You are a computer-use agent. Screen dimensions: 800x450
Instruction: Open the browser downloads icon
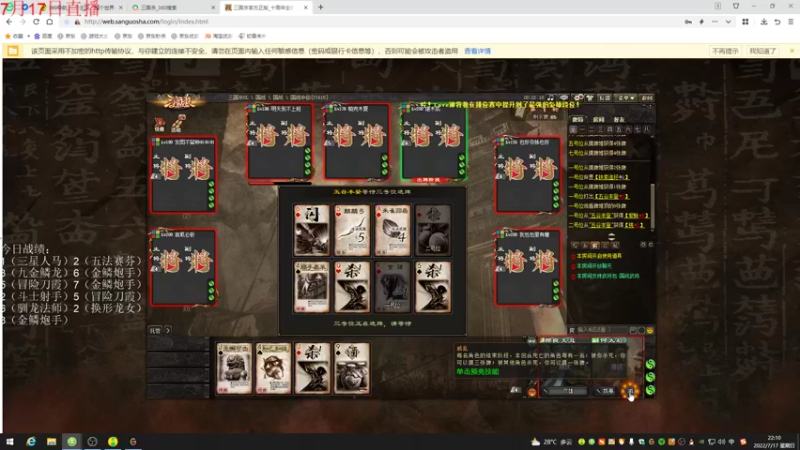764,22
